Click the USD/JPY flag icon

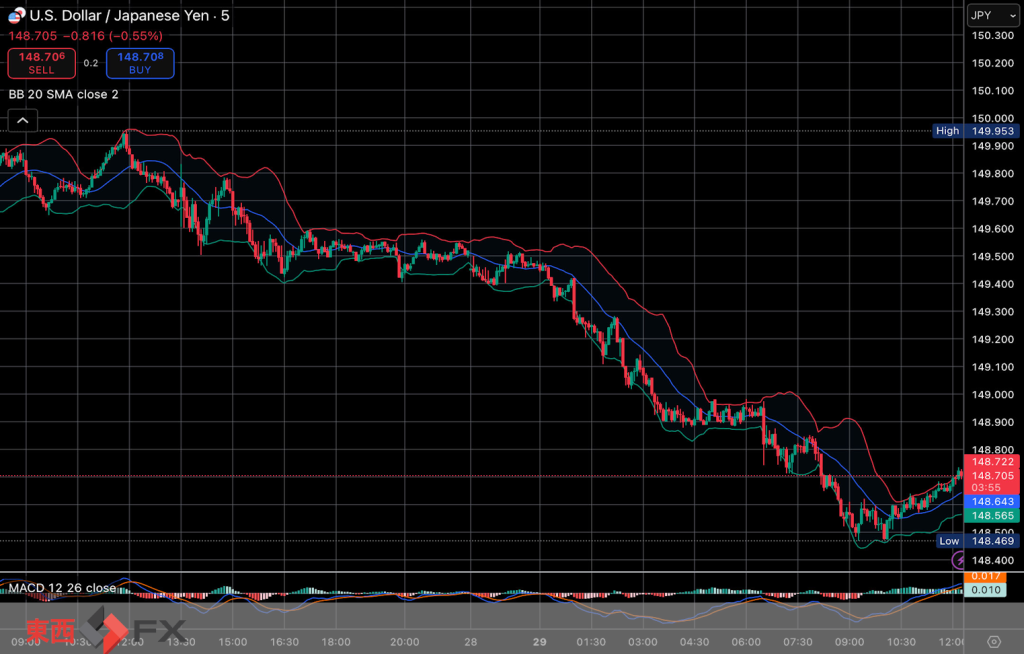coord(17,15)
